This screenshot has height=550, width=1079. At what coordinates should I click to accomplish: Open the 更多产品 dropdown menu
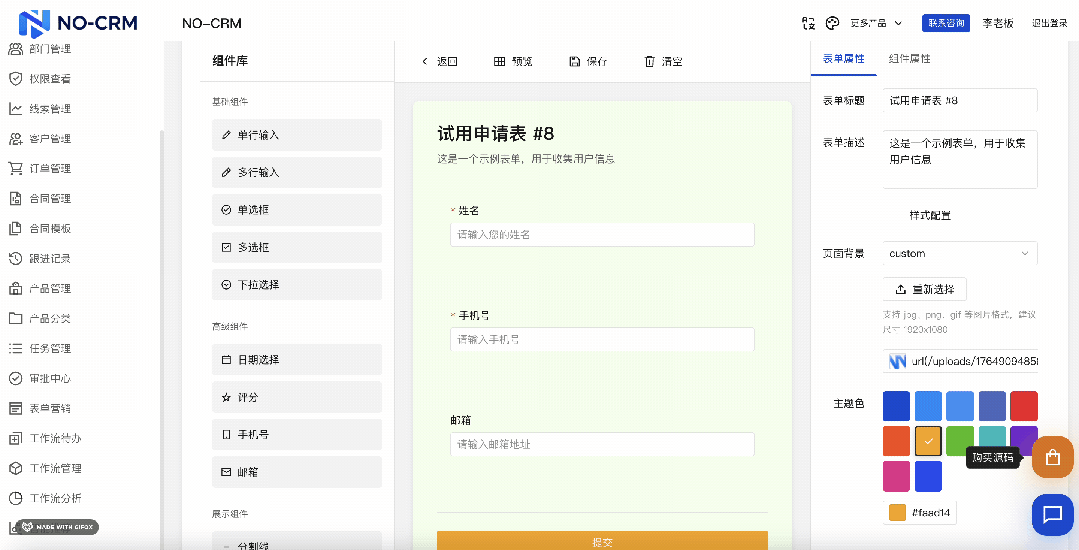[876, 23]
